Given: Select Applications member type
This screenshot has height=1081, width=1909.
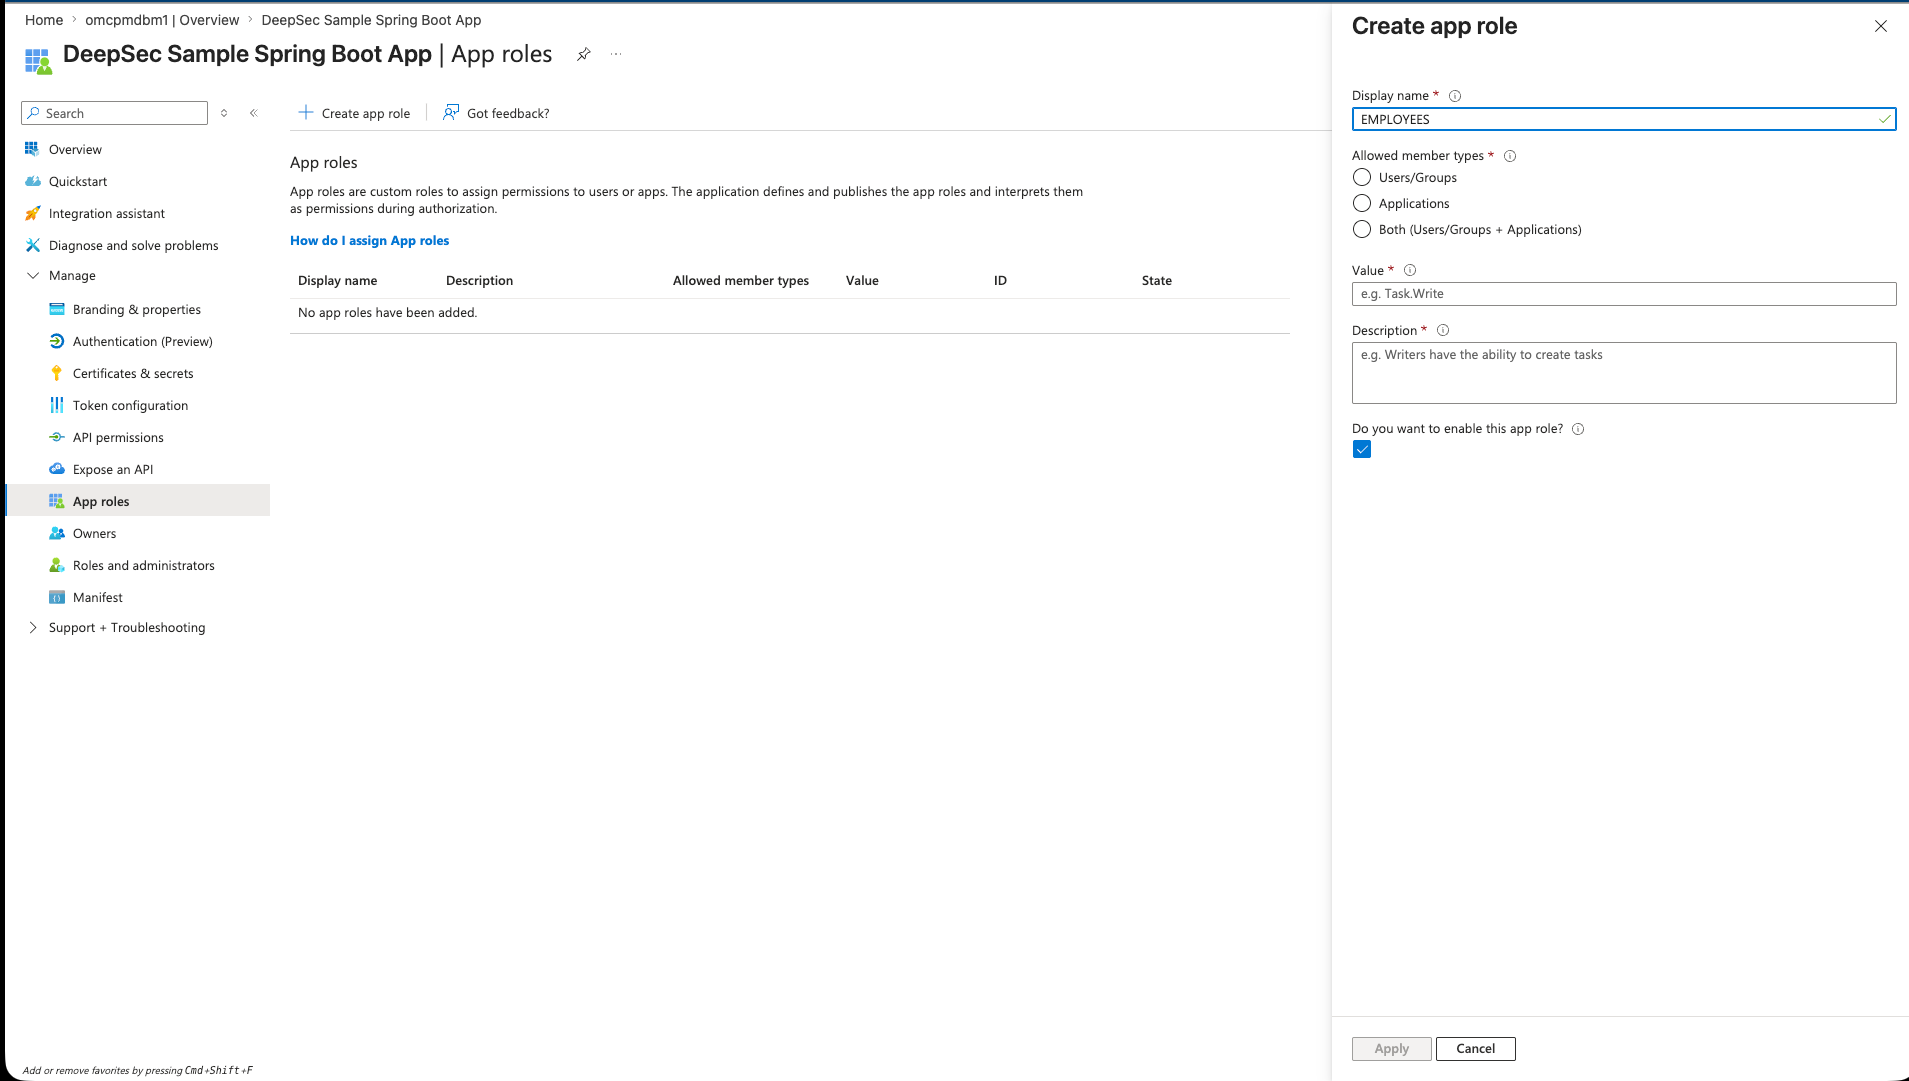Looking at the screenshot, I should point(1362,203).
